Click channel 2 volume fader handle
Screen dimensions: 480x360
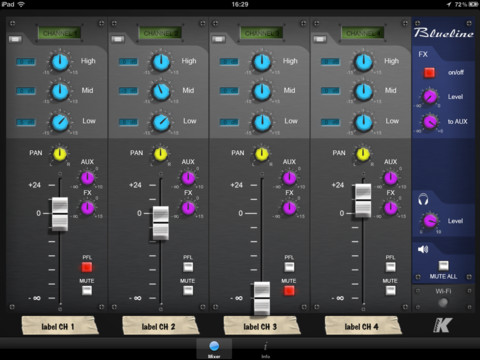161,223
